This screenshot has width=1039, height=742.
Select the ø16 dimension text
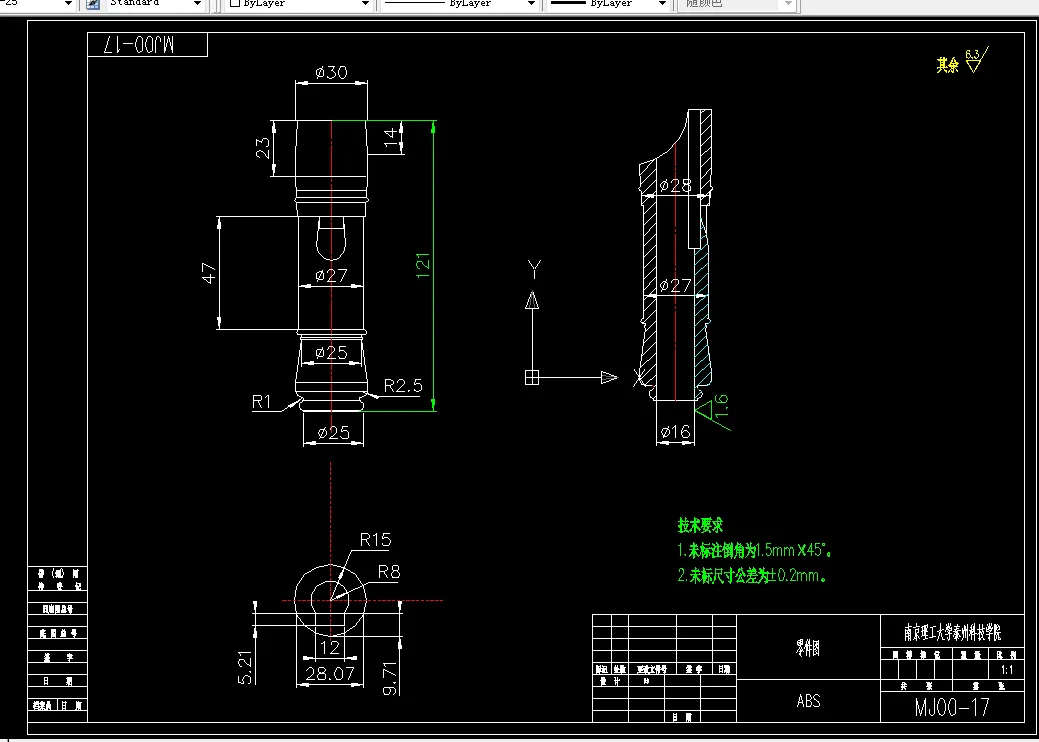(x=675, y=433)
